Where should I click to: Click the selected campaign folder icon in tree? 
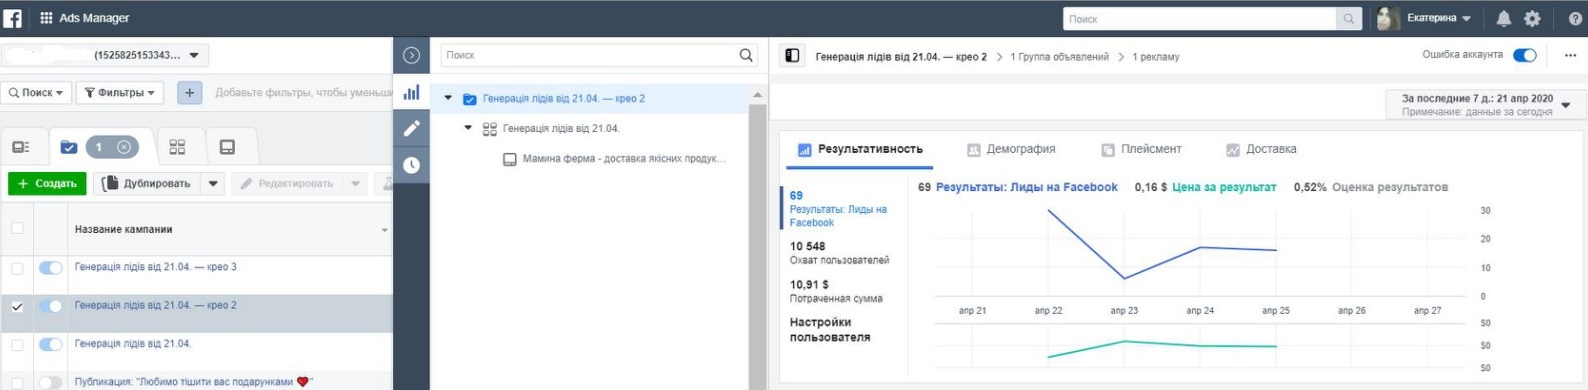click(469, 99)
